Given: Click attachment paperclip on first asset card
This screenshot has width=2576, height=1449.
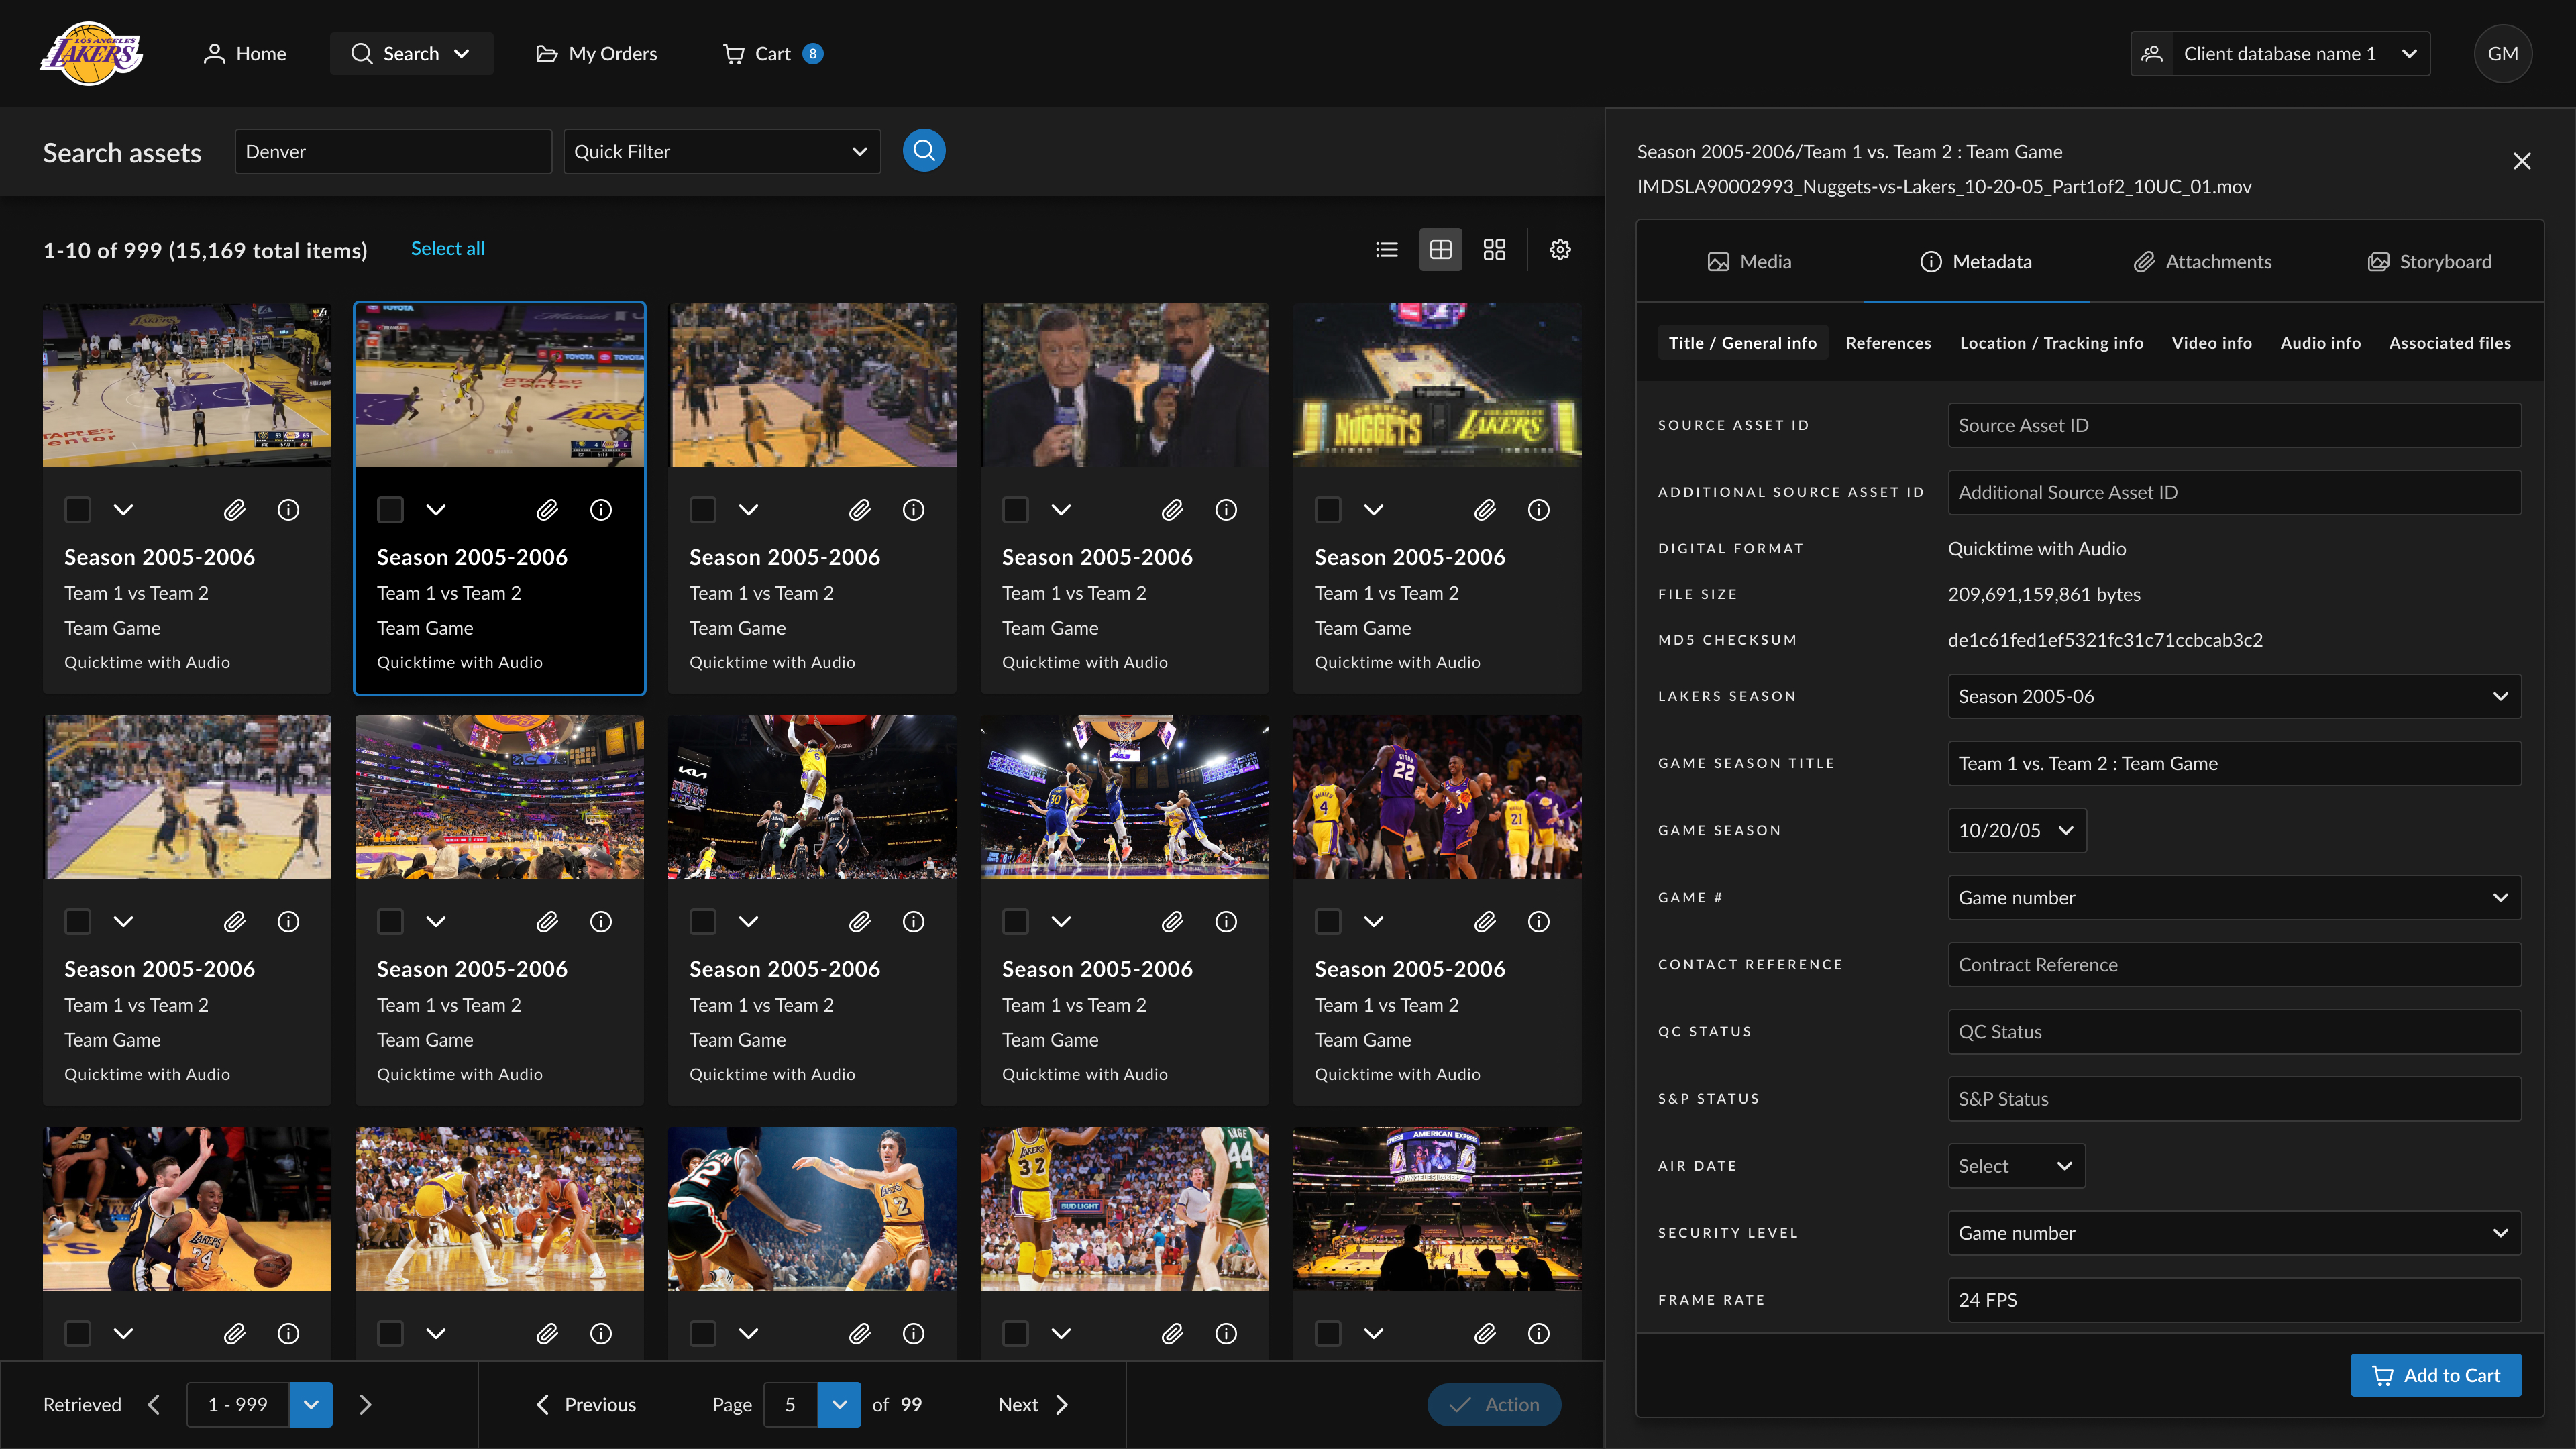Looking at the screenshot, I should click(x=234, y=510).
